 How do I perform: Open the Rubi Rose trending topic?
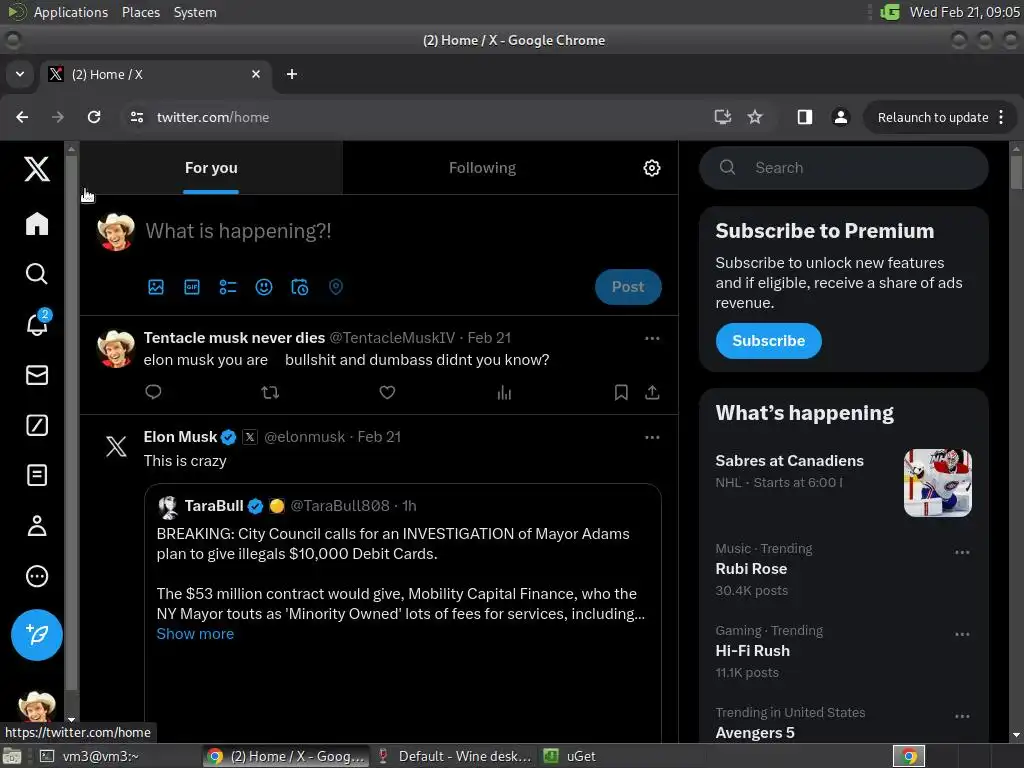click(751, 569)
